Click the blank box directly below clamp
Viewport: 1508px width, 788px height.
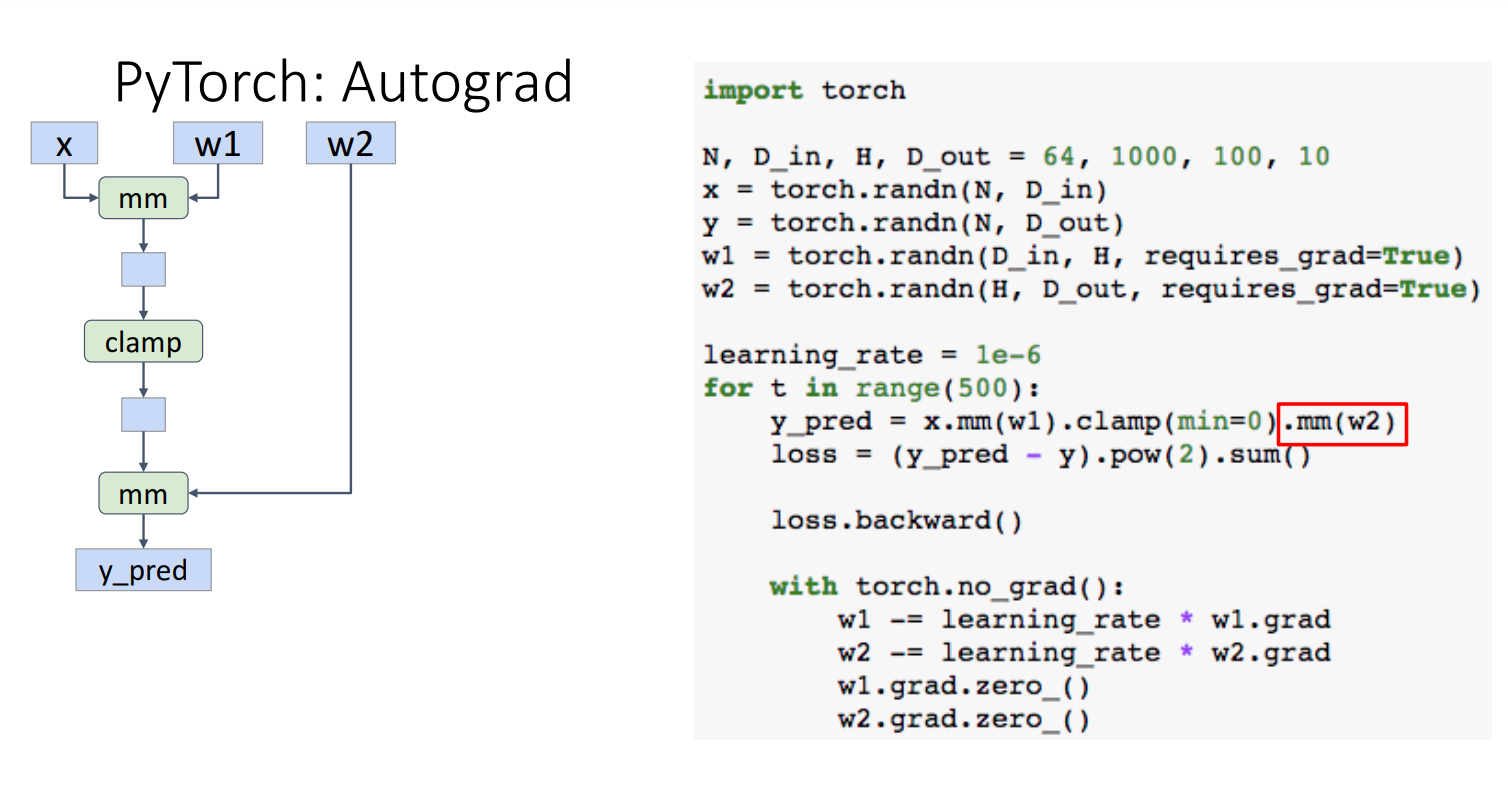(x=143, y=415)
